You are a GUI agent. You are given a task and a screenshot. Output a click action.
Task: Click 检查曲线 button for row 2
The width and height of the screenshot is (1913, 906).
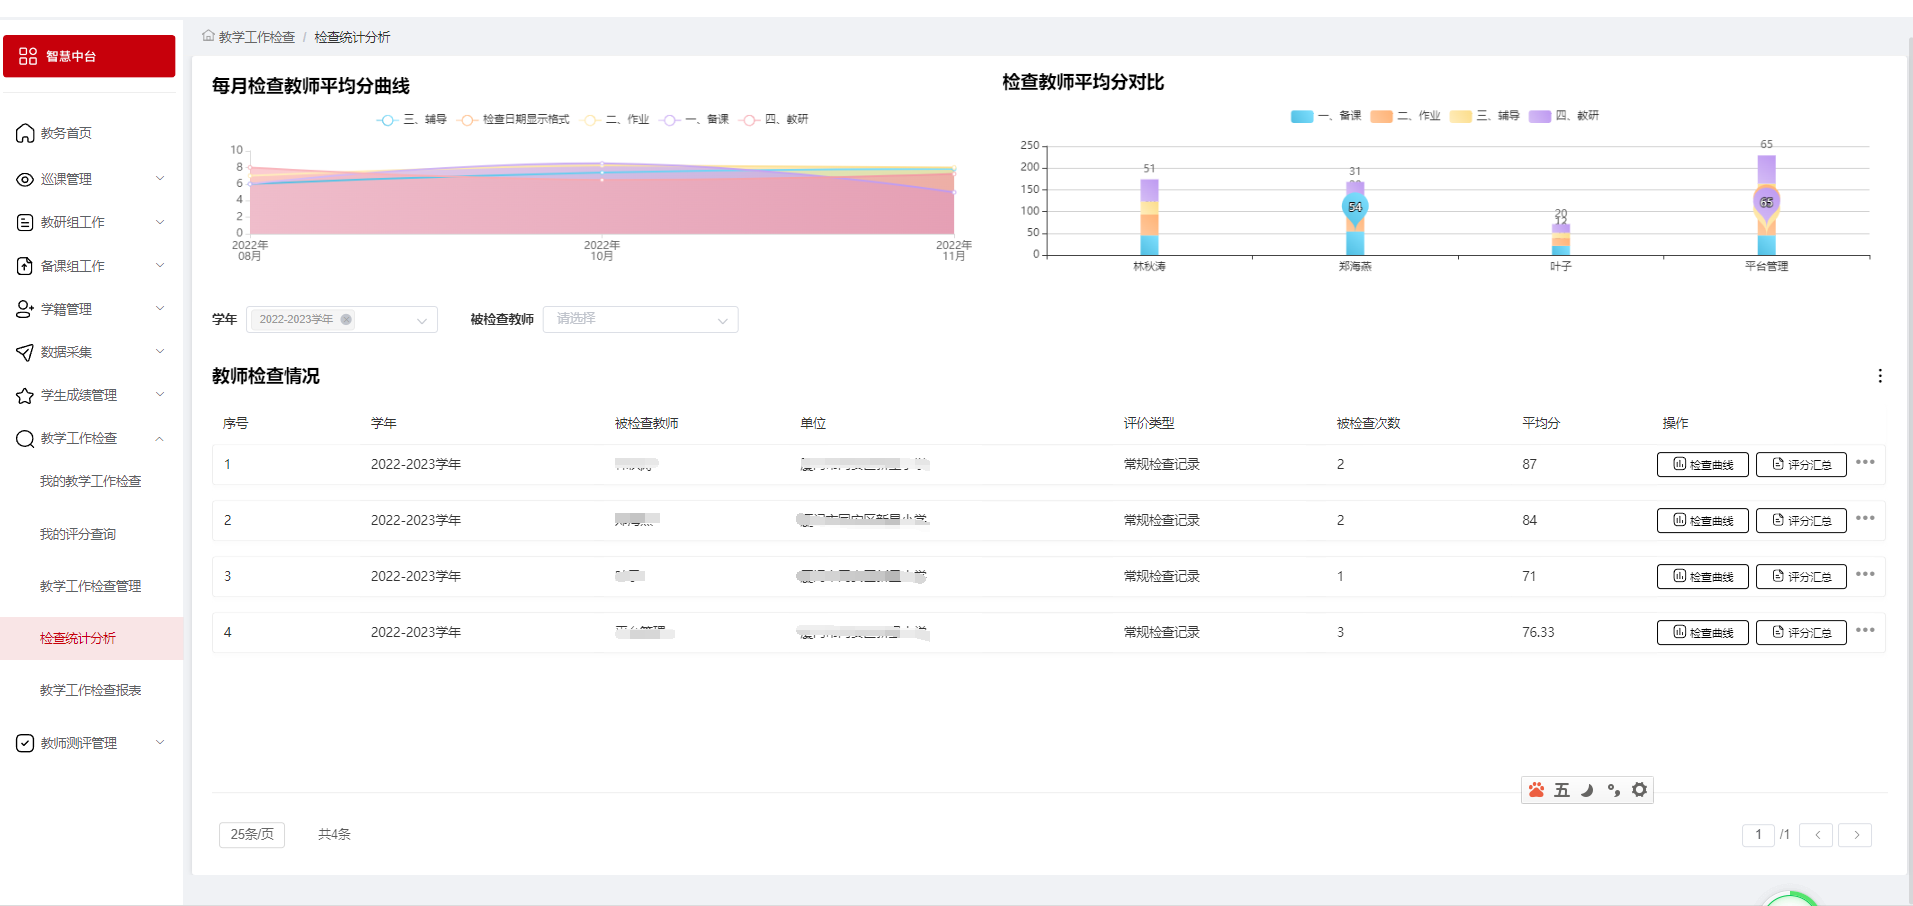(x=1702, y=521)
